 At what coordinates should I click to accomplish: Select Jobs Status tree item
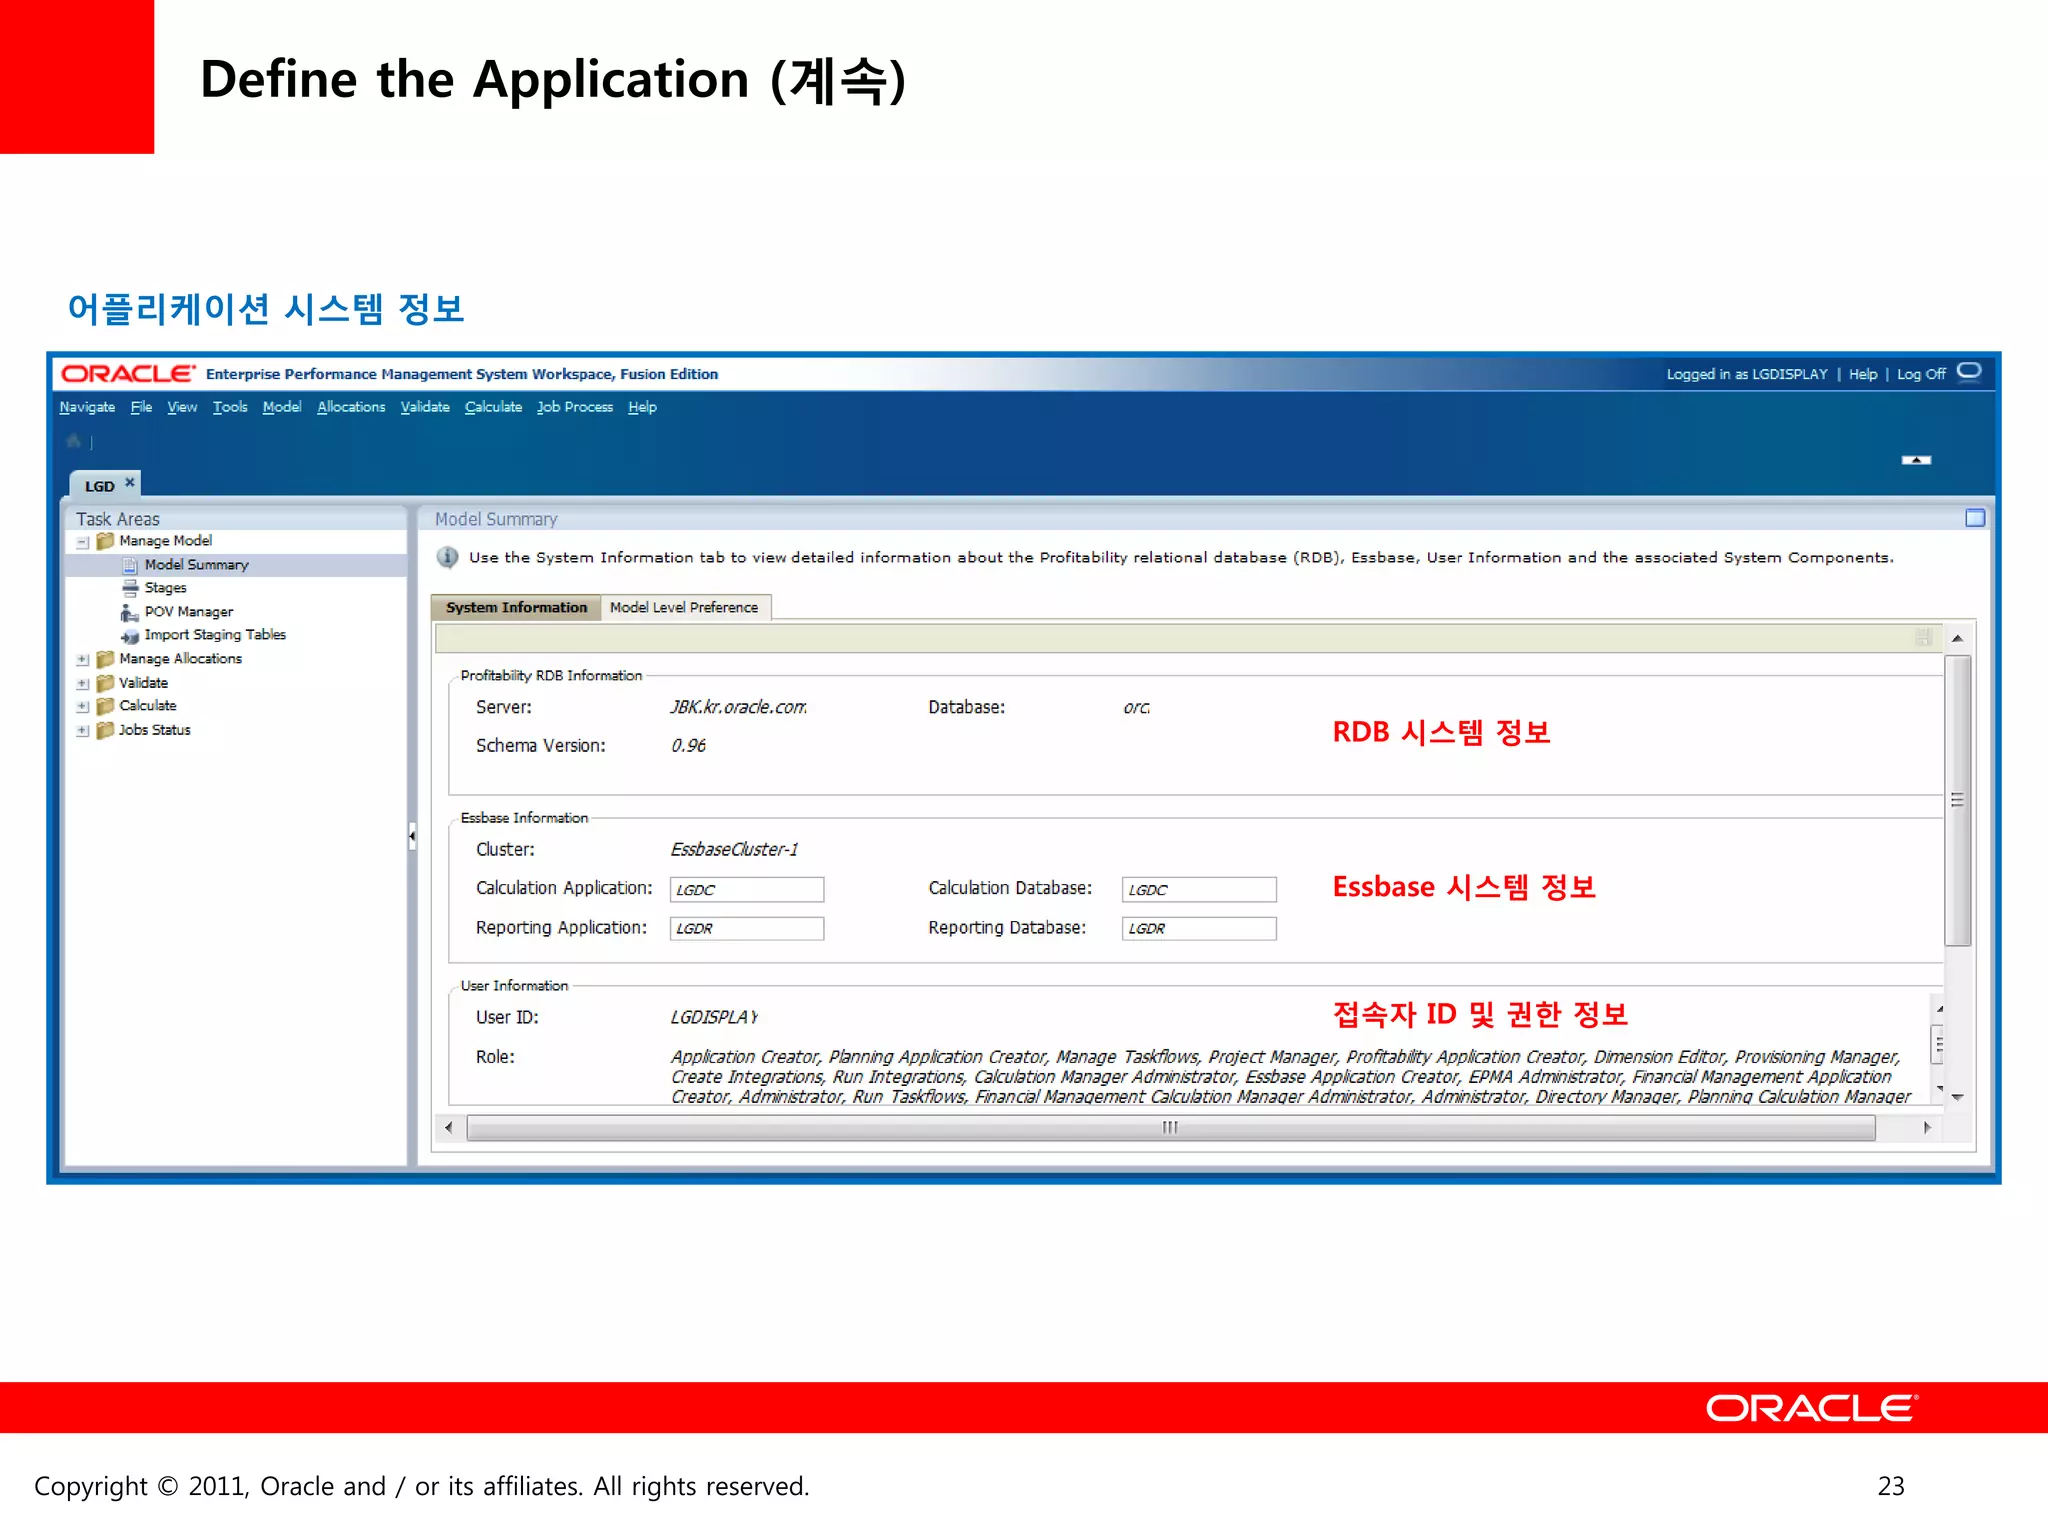155,730
